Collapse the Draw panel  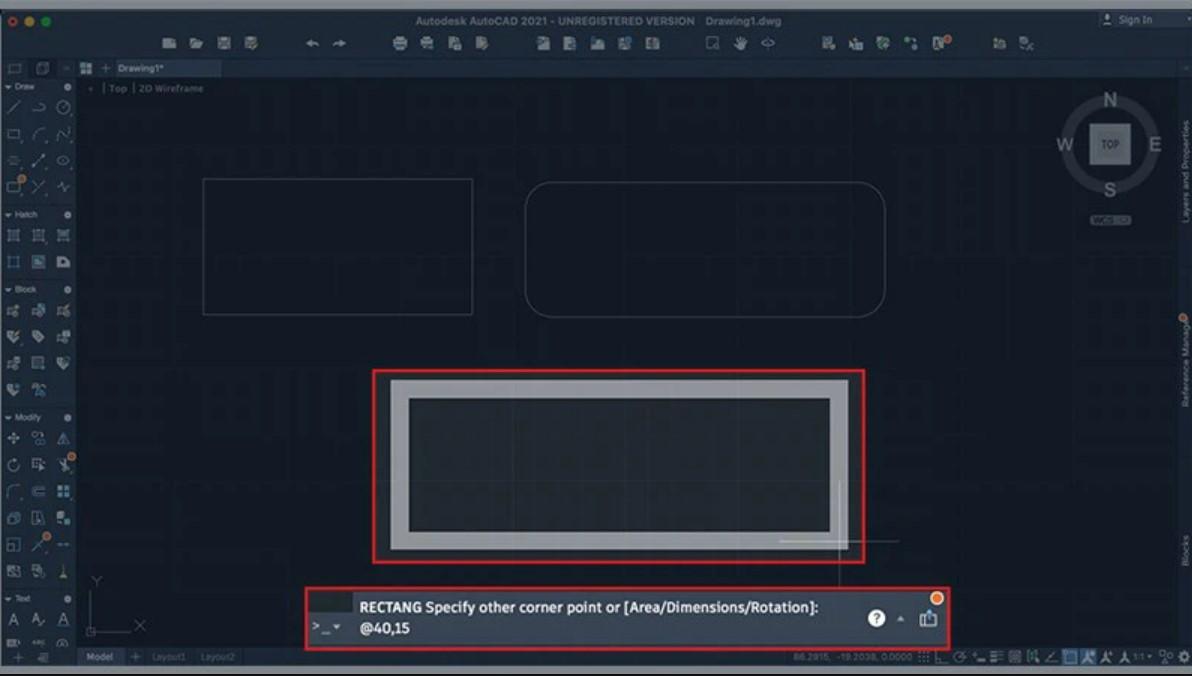tap(6, 87)
